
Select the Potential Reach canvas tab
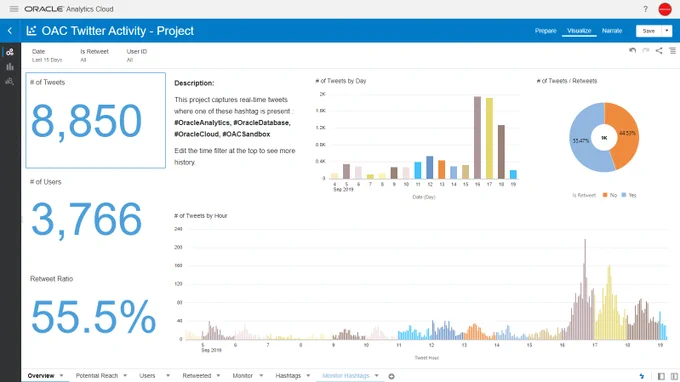(x=97, y=375)
